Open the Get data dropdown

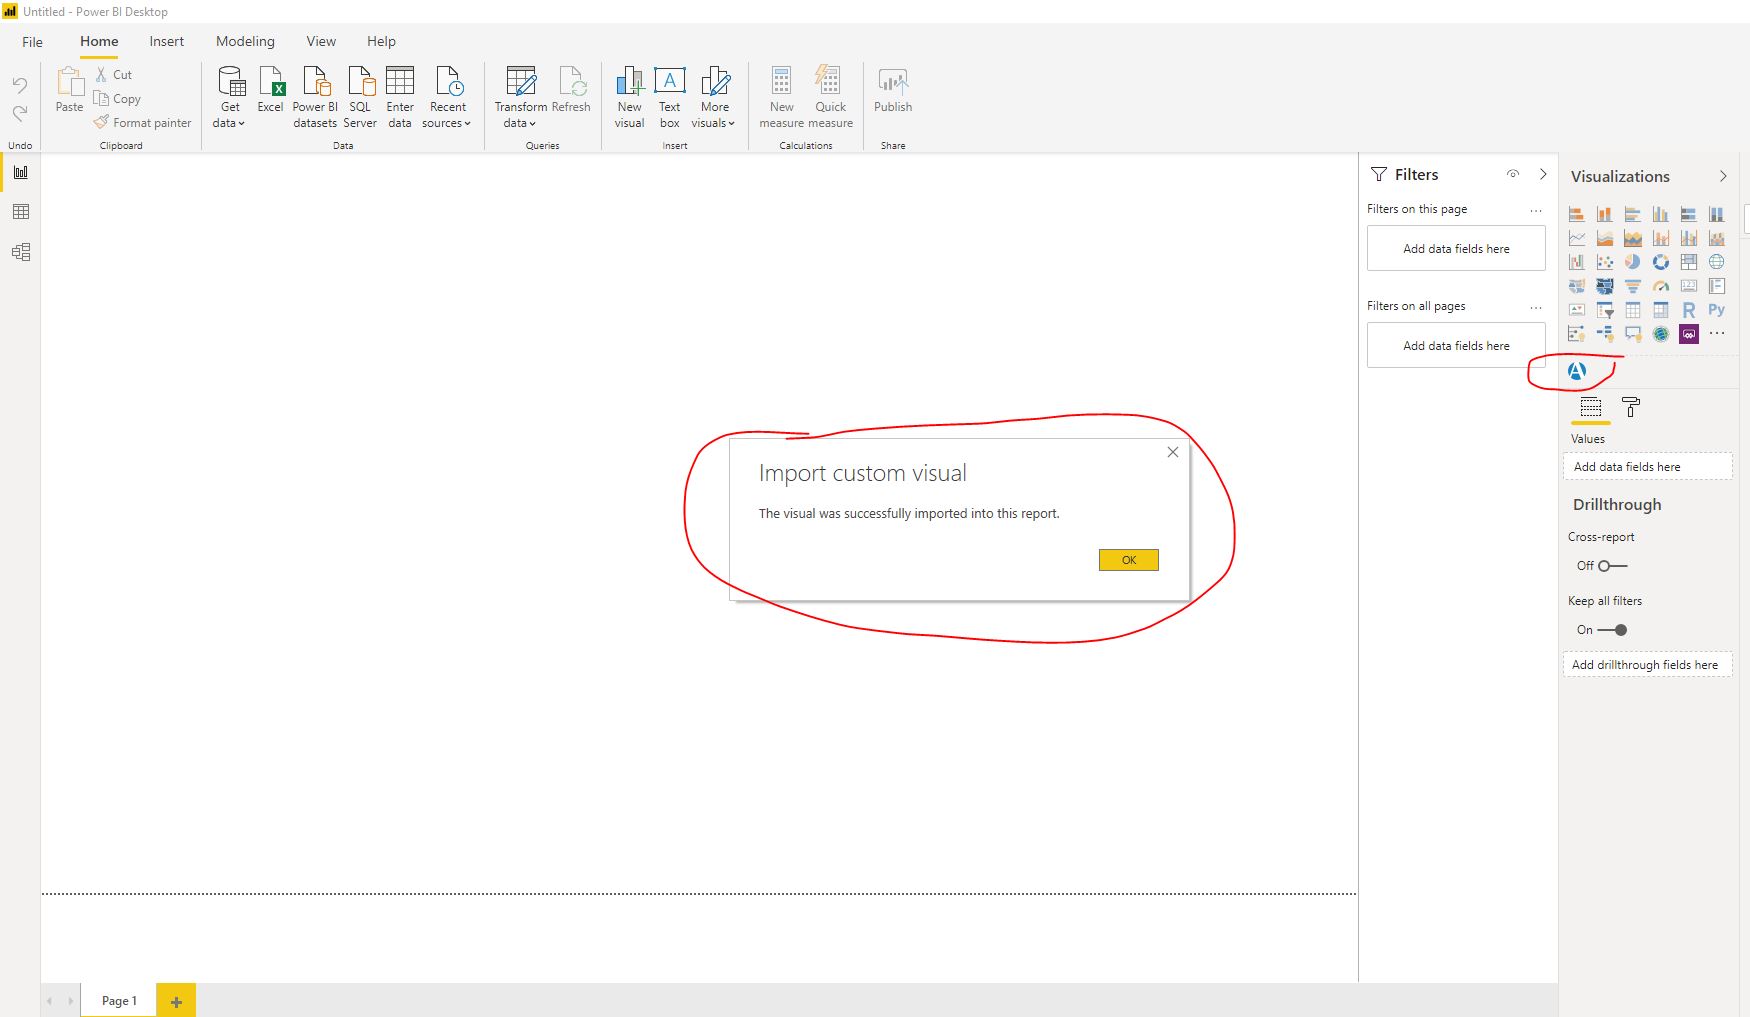click(x=230, y=98)
